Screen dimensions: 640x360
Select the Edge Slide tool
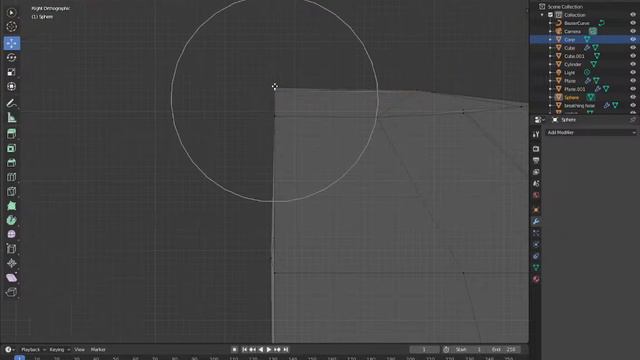(x=11, y=249)
